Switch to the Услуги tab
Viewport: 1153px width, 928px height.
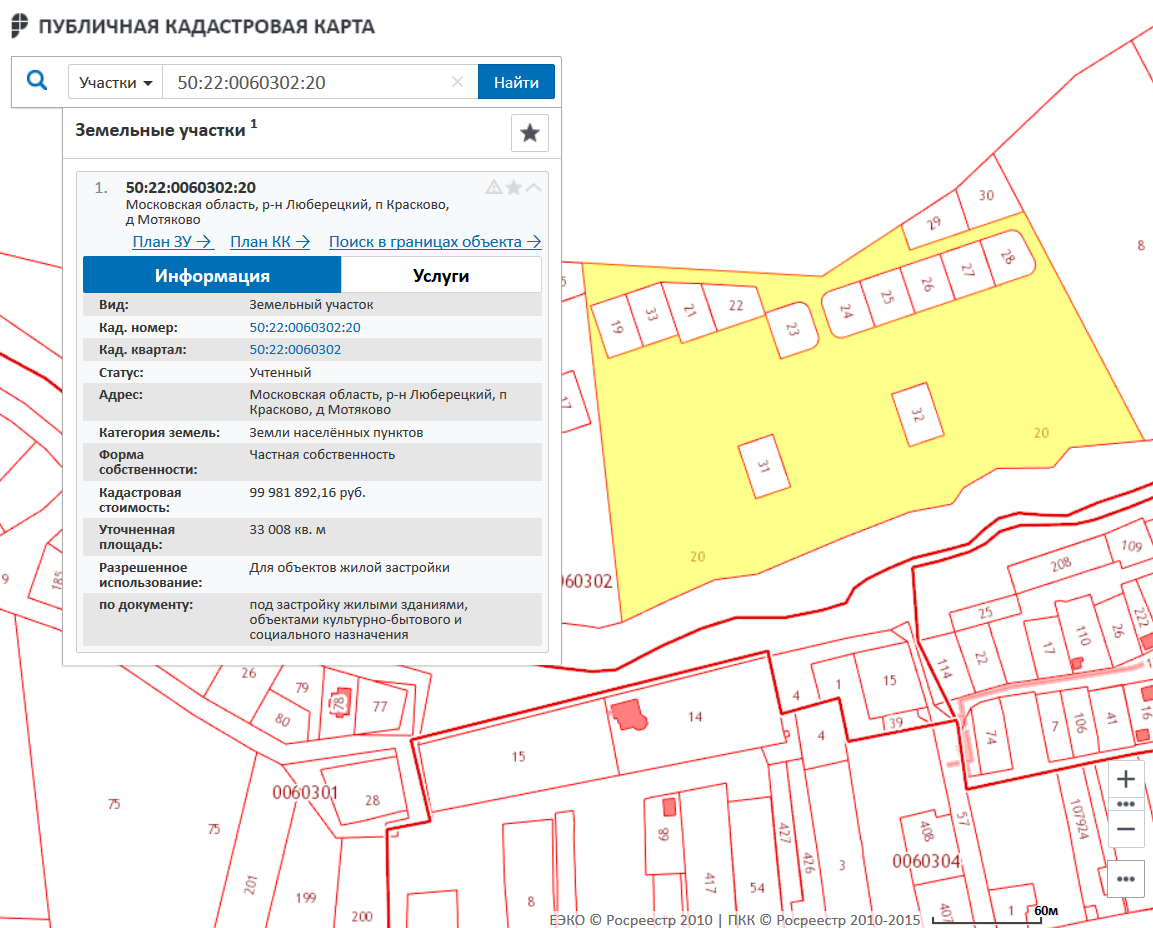click(441, 275)
